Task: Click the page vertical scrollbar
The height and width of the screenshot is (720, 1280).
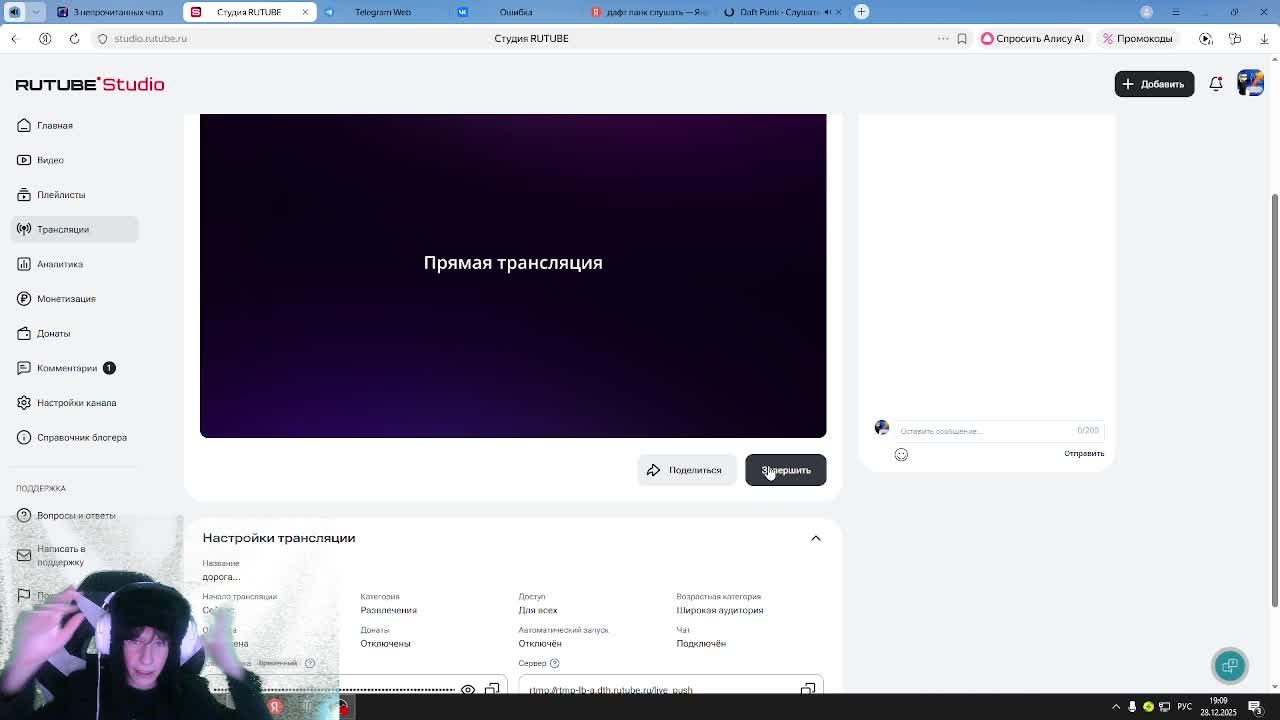Action: [1274, 400]
